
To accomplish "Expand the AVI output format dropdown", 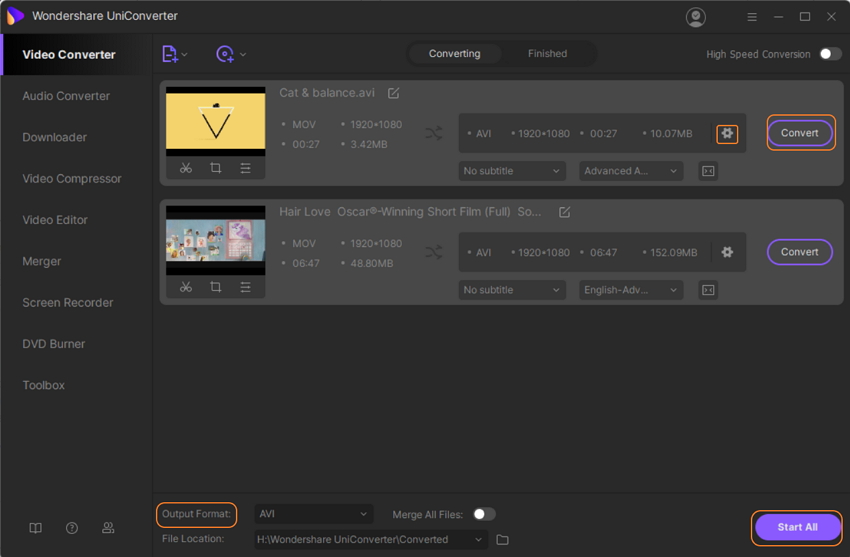I will coord(313,514).
